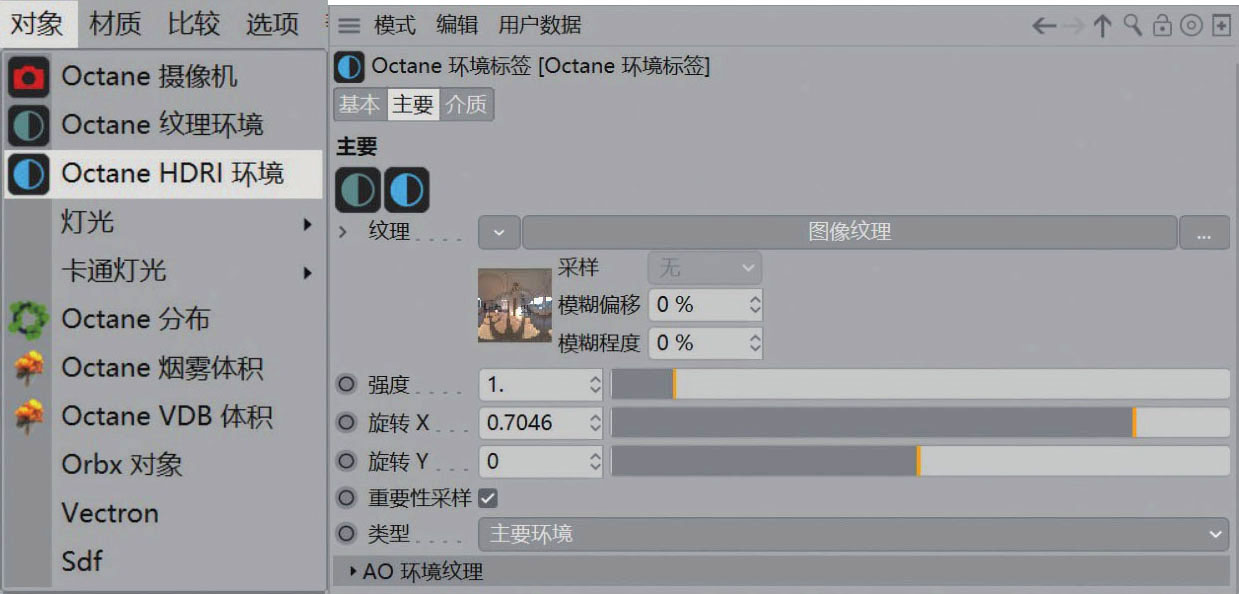Open the attribute manager hamburger menu
Viewport: 1239px width, 594px height.
(349, 25)
